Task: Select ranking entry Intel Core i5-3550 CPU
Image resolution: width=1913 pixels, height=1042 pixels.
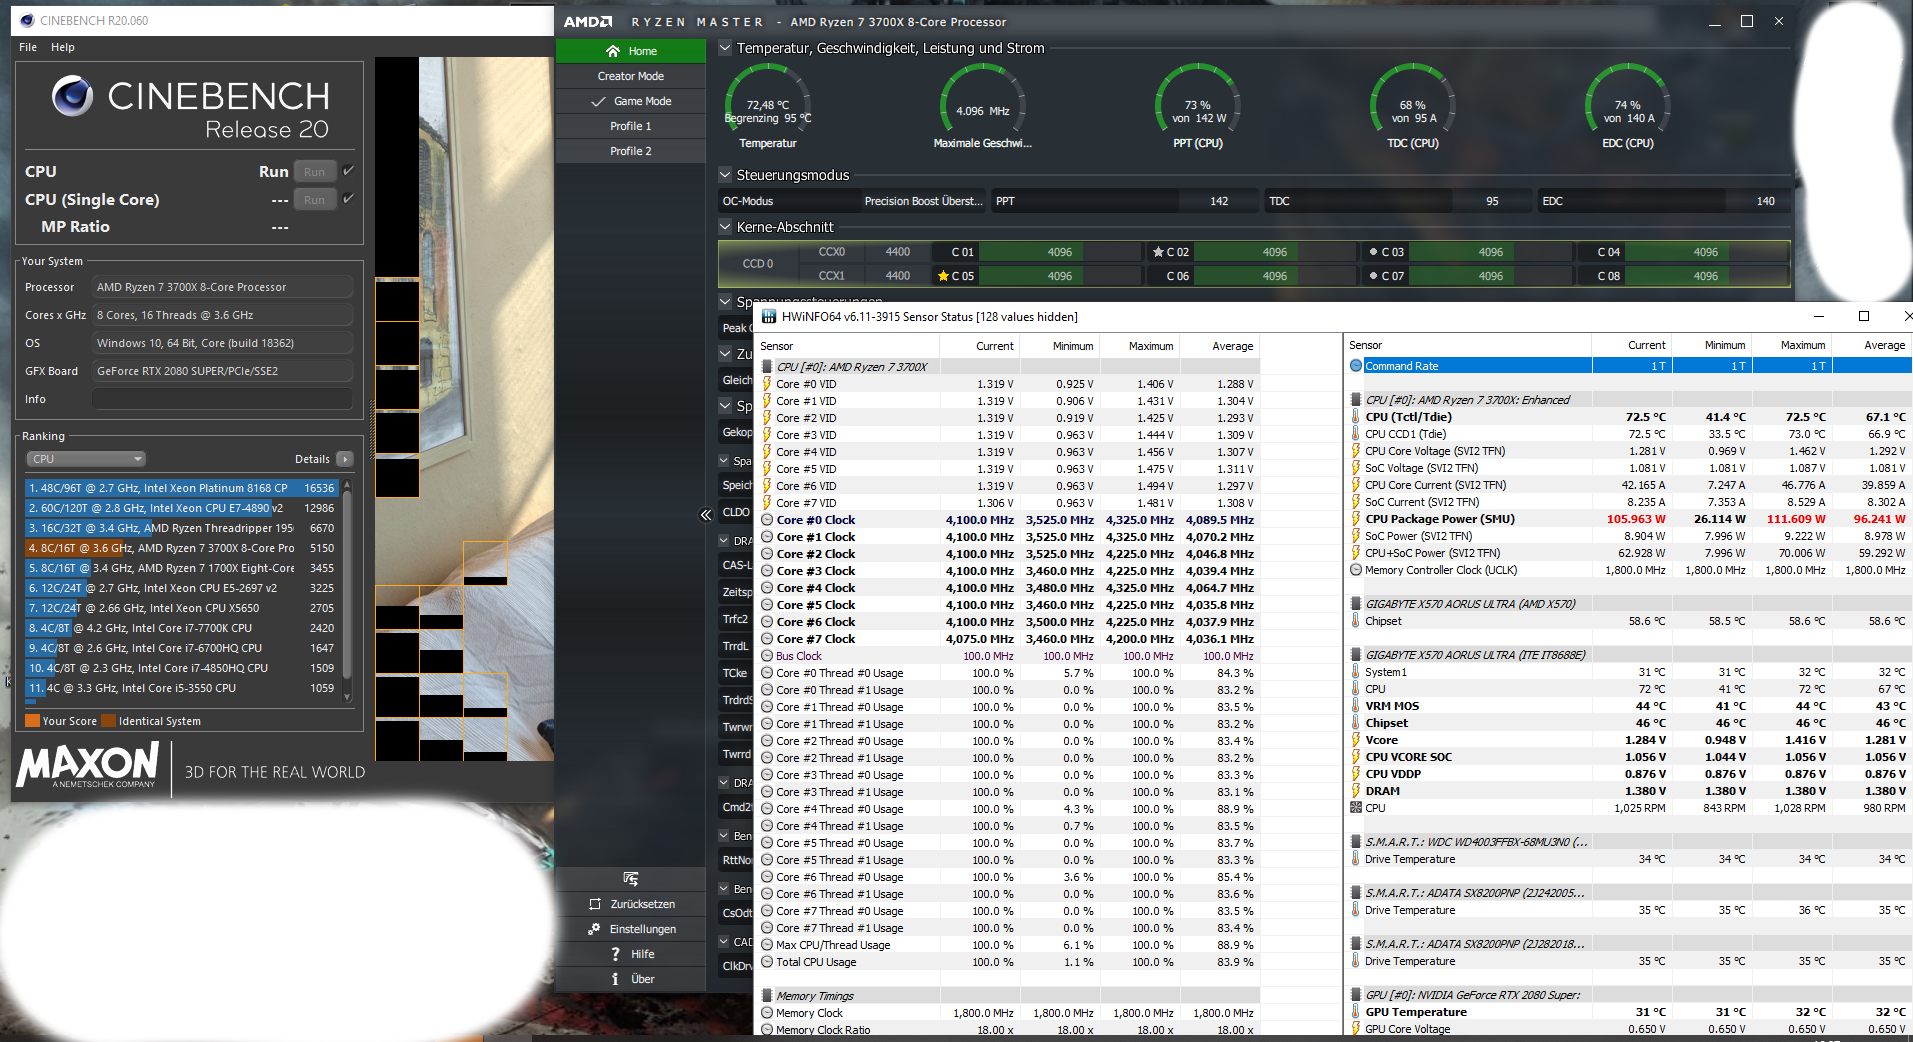Action: pos(182,688)
